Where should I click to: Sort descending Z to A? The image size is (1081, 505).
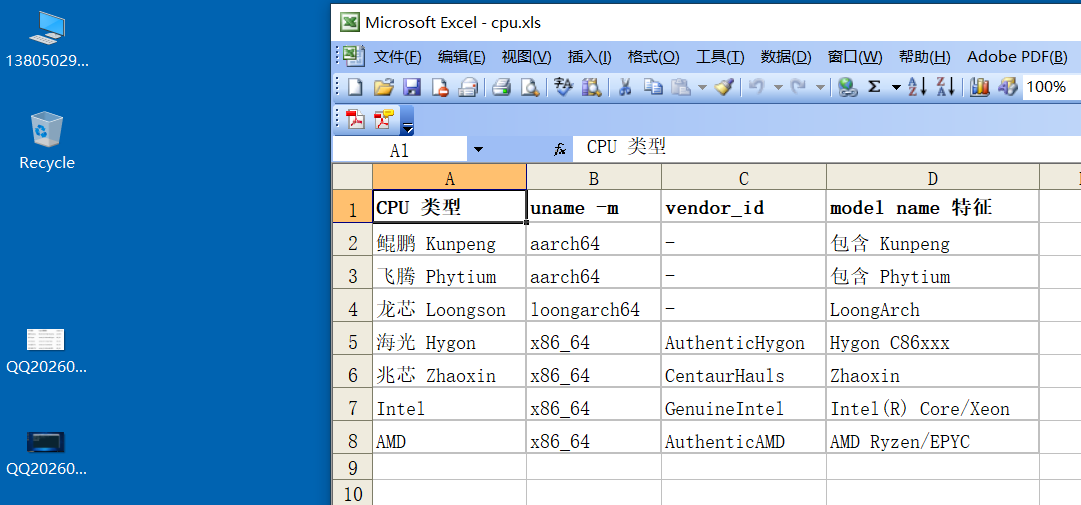click(946, 87)
